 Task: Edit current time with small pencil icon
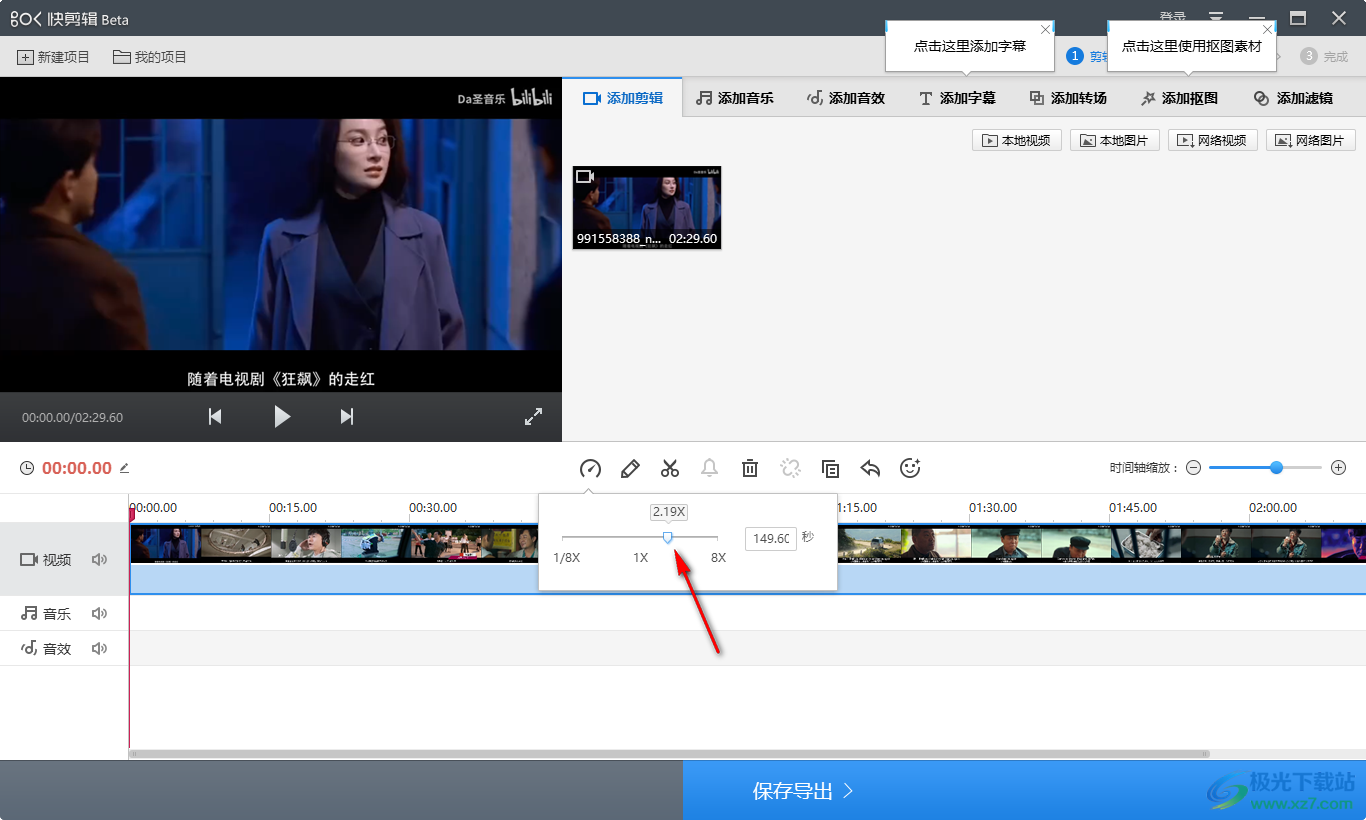click(124, 468)
